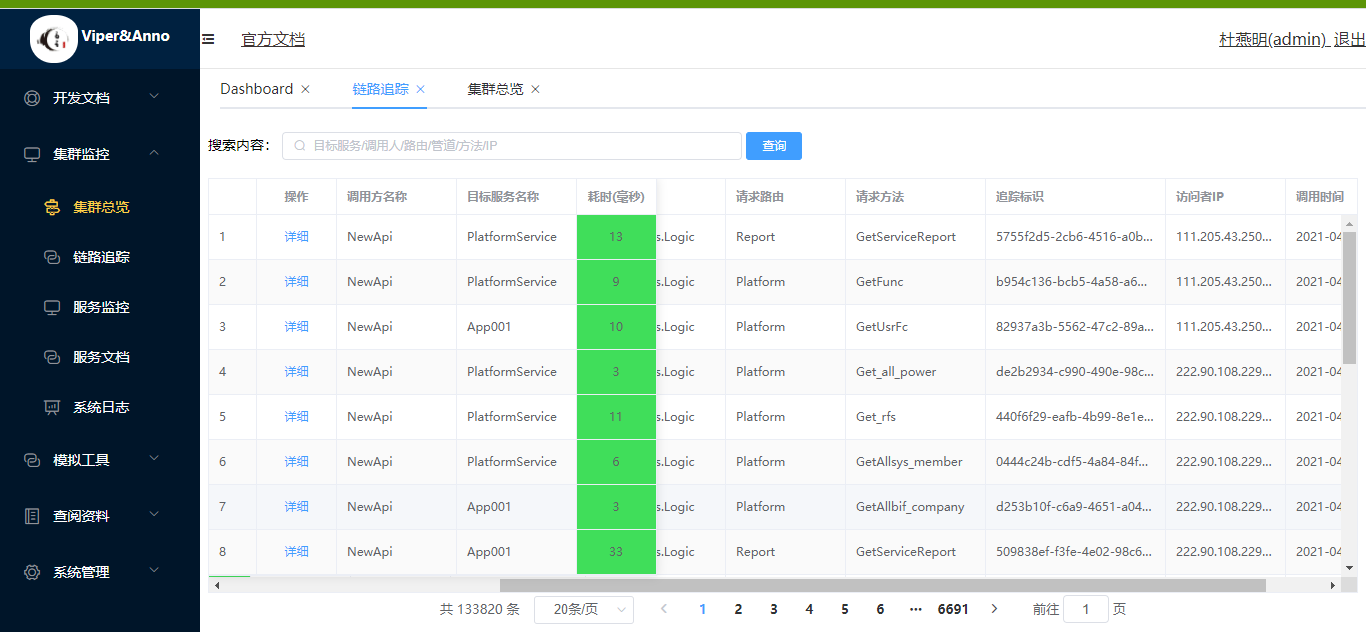1366x632 pixels.
Task: Click the 系统管理 gear icon
Action: point(32,572)
